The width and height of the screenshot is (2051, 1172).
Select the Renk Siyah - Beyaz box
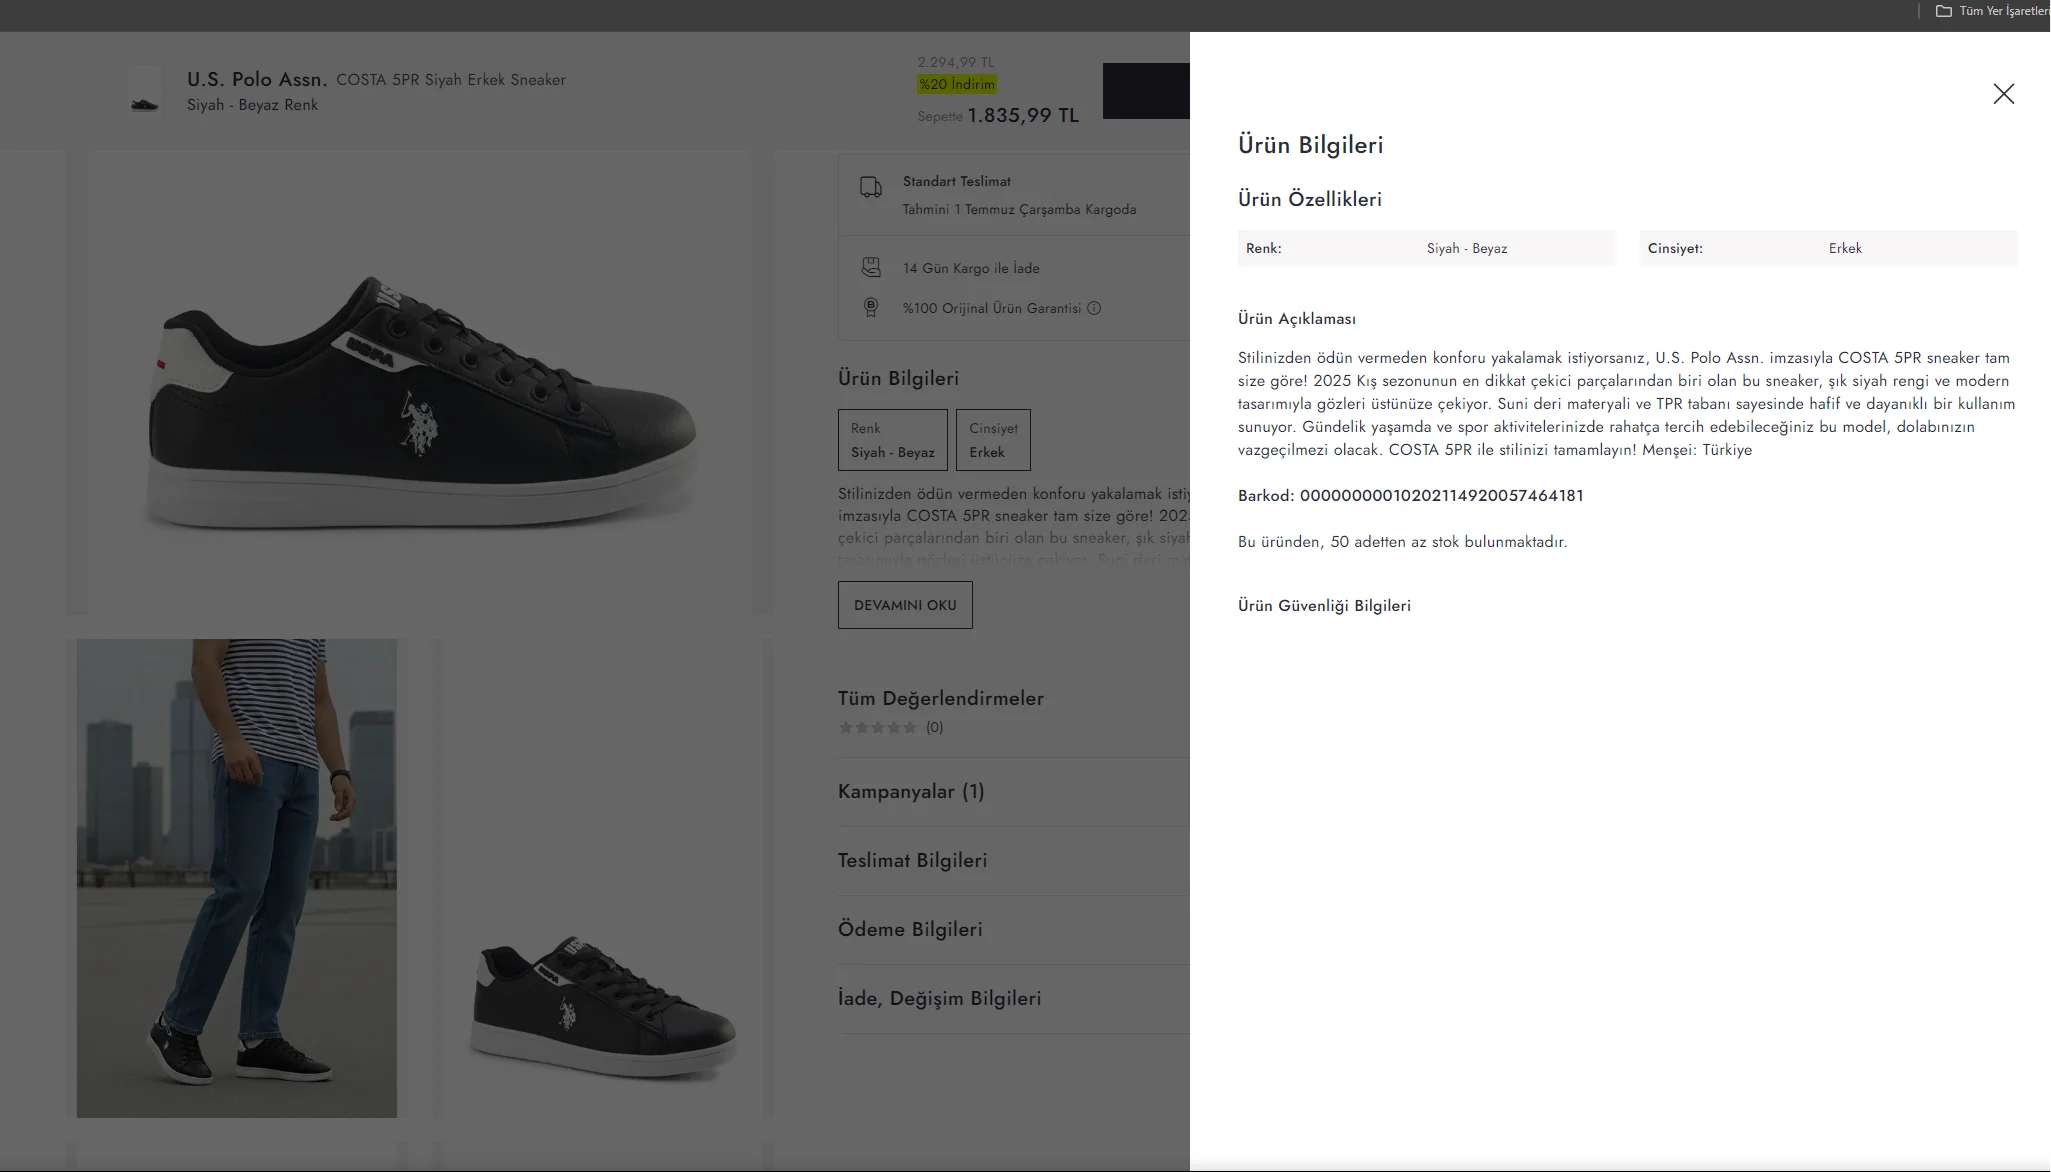892,440
